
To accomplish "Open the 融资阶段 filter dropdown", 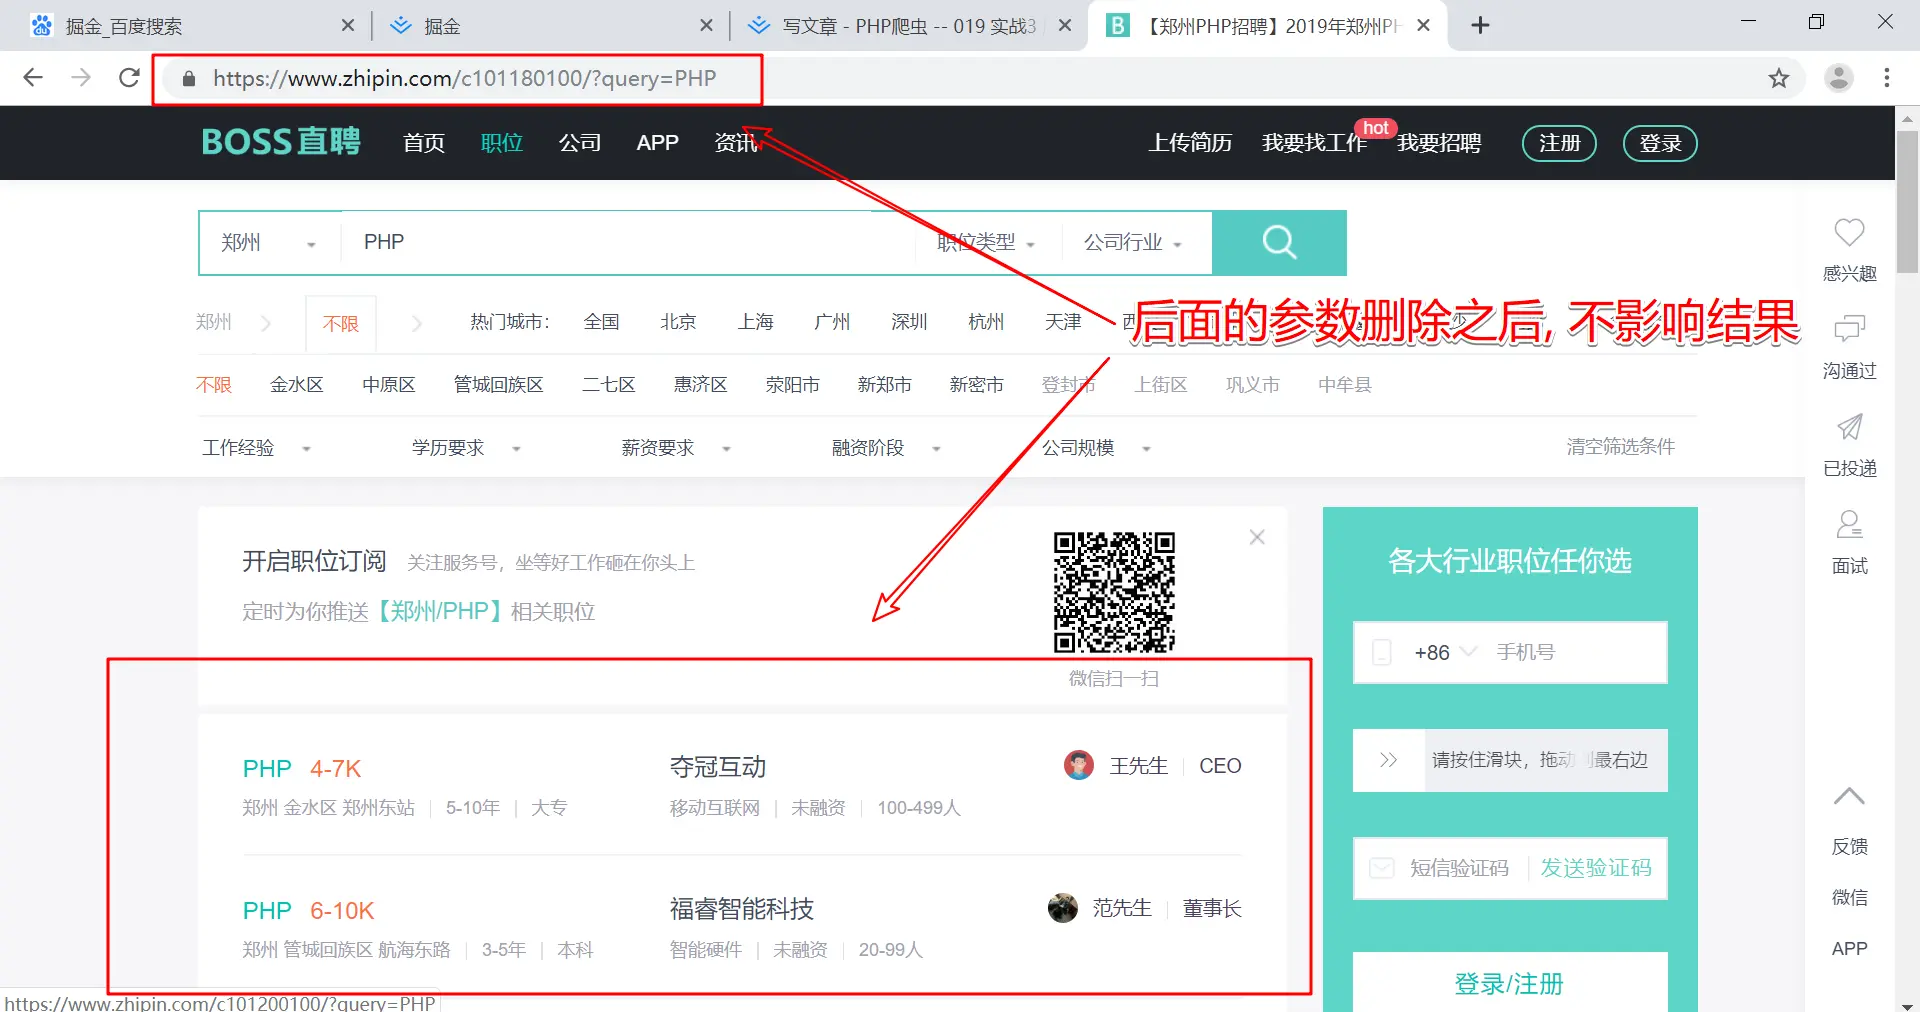I will pos(887,448).
